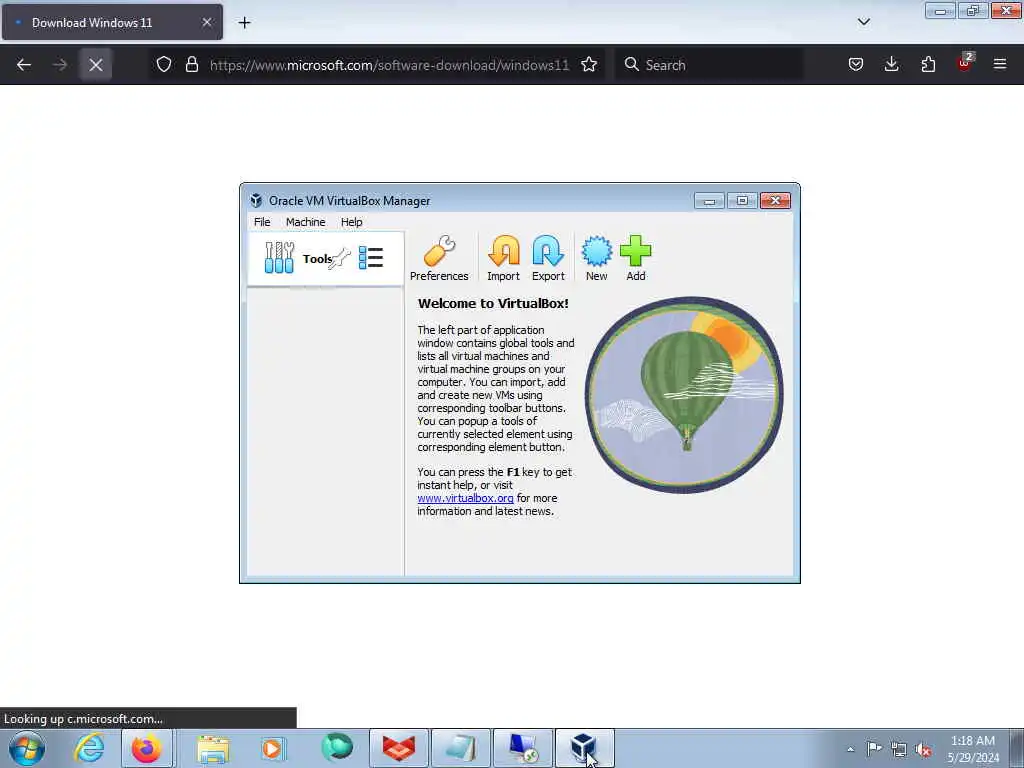Viewport: 1024px width, 768px height.
Task: Close the Download Windows 11 tab
Action: (206, 22)
